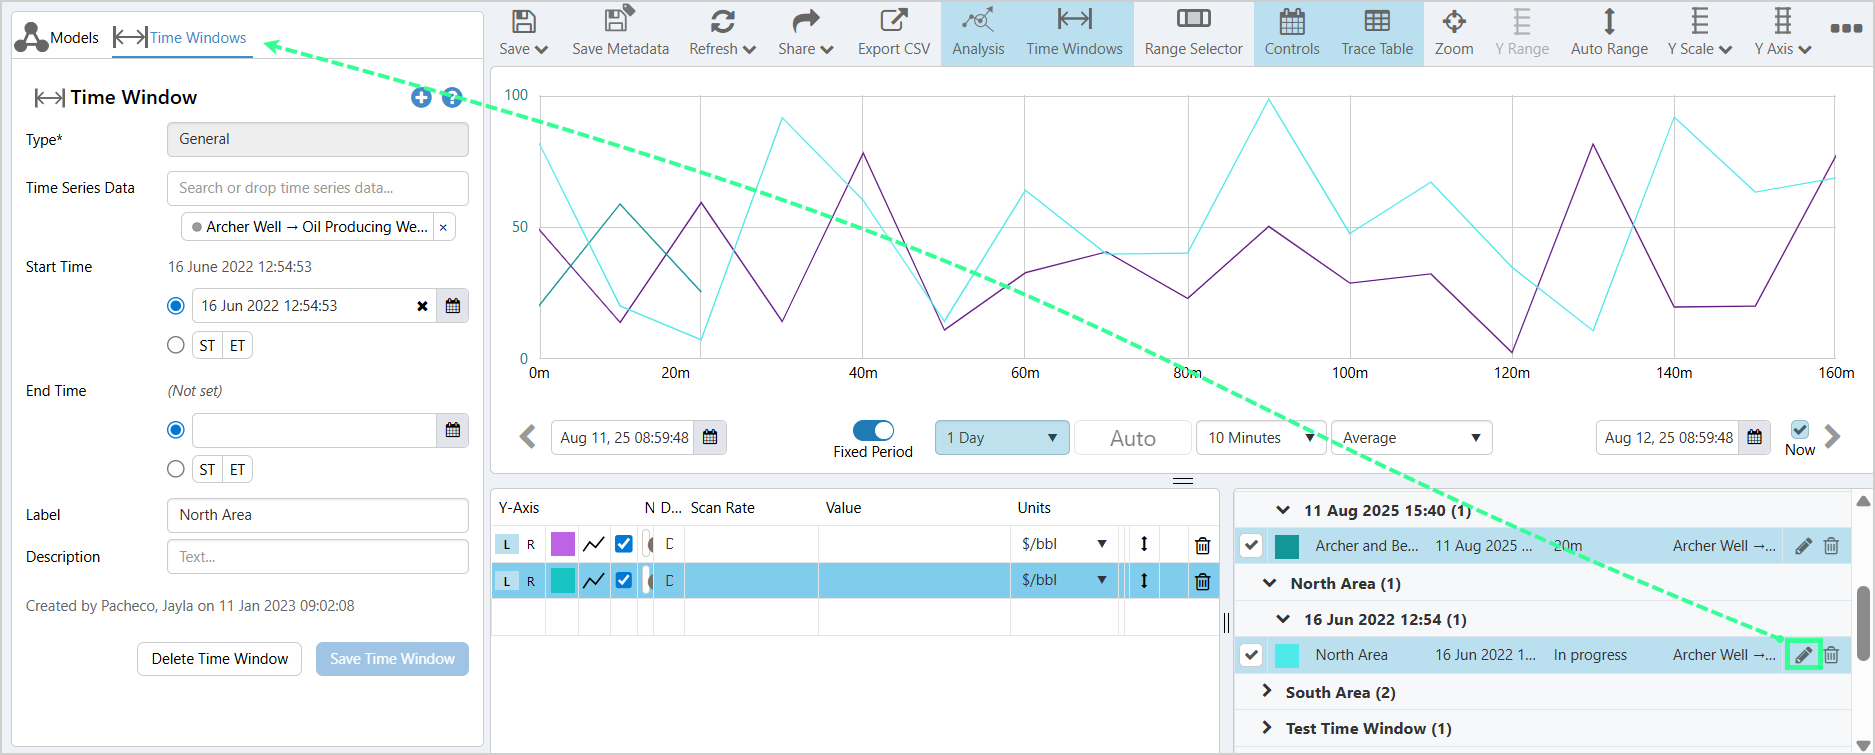The image size is (1875, 755).
Task: Expand the South Area (2) group
Action: click(1267, 692)
